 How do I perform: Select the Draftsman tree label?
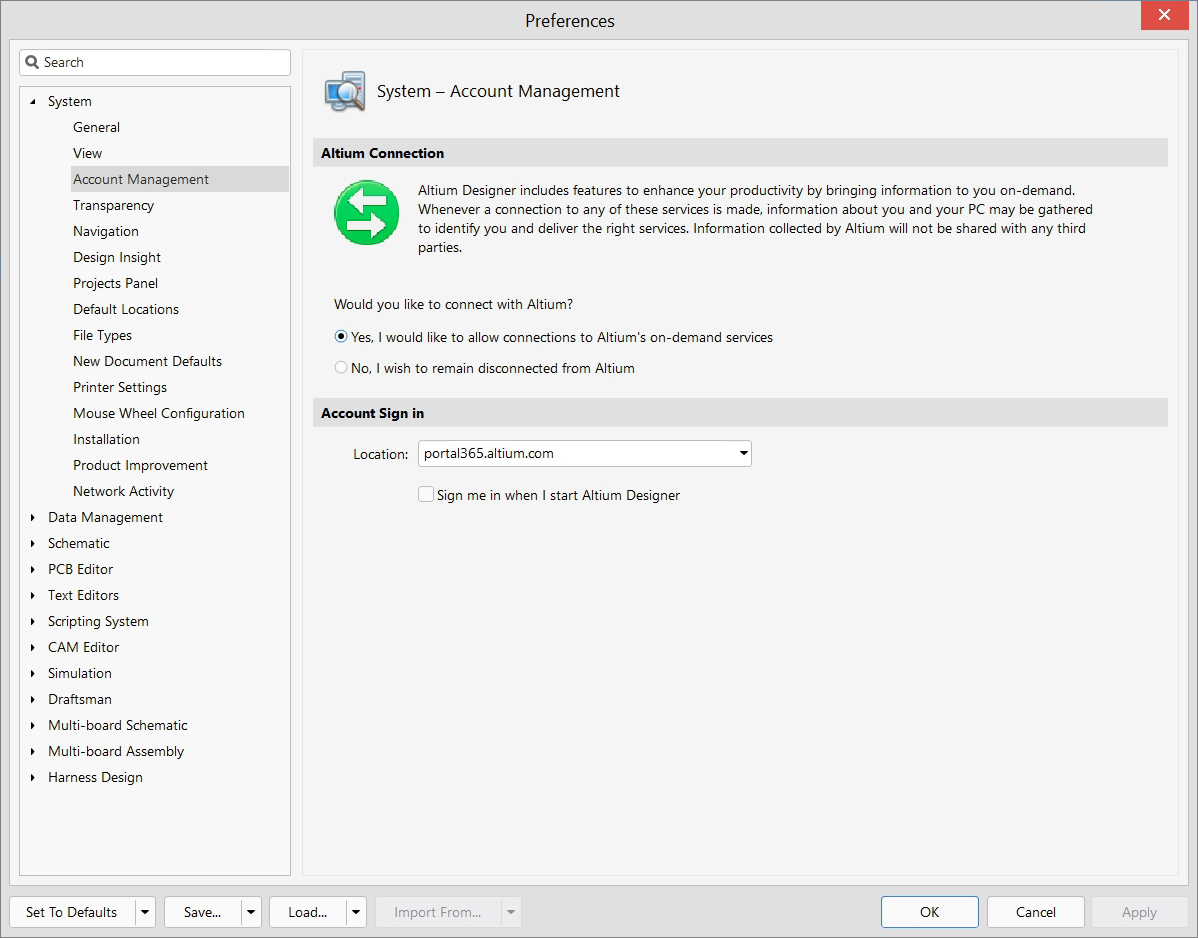point(79,699)
